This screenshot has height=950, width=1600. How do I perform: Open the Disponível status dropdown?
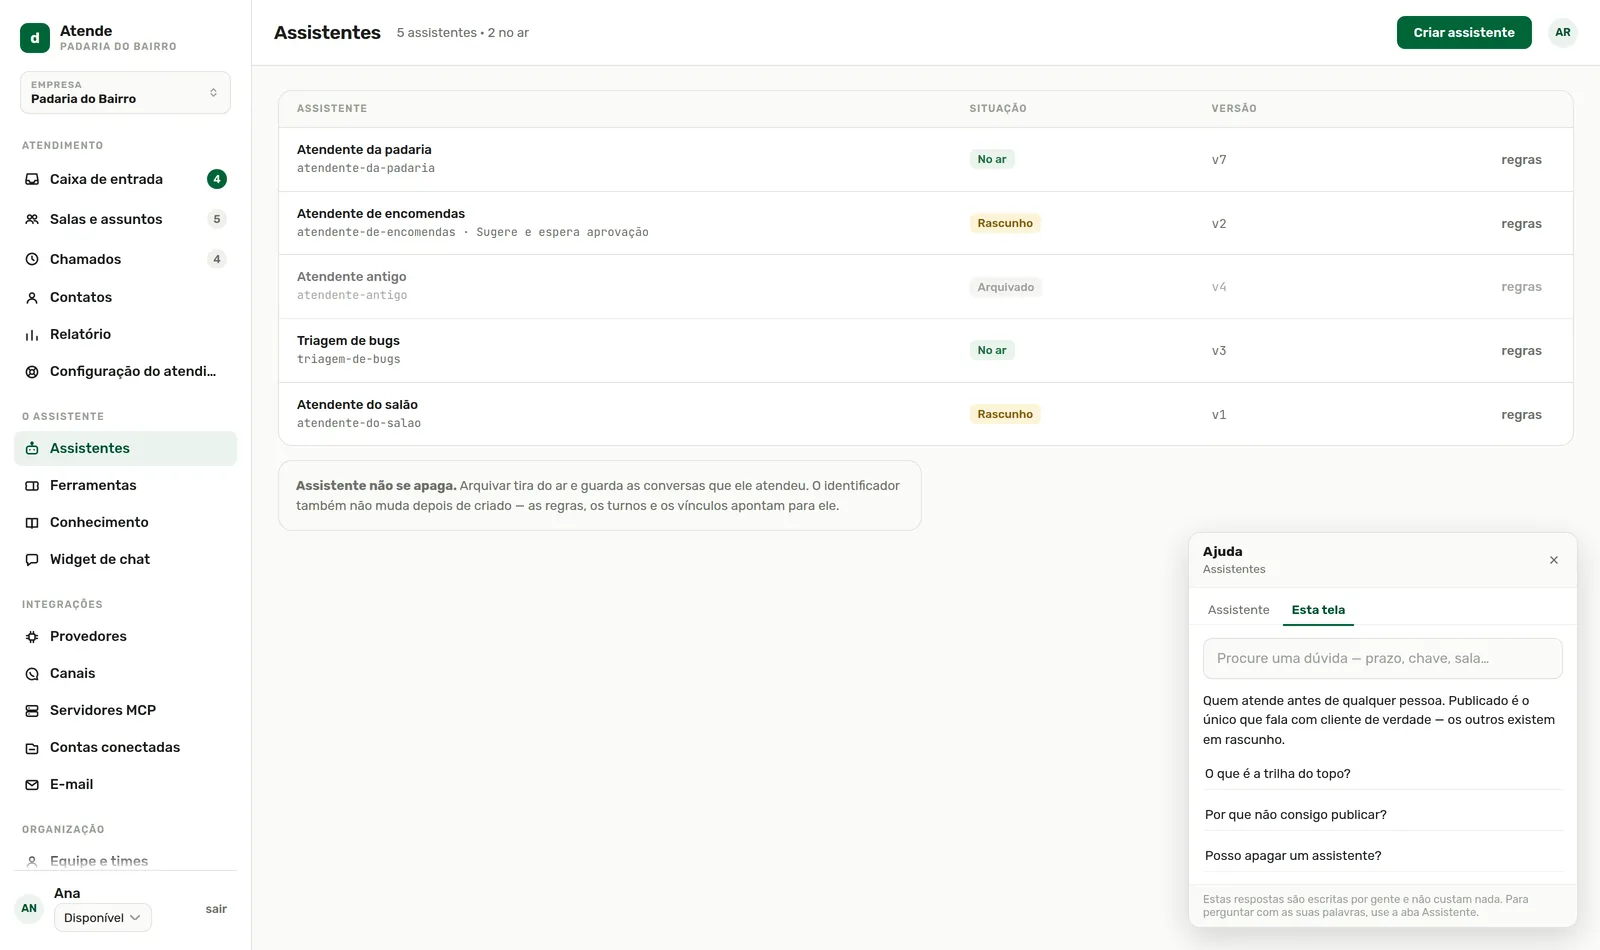[x=103, y=918]
